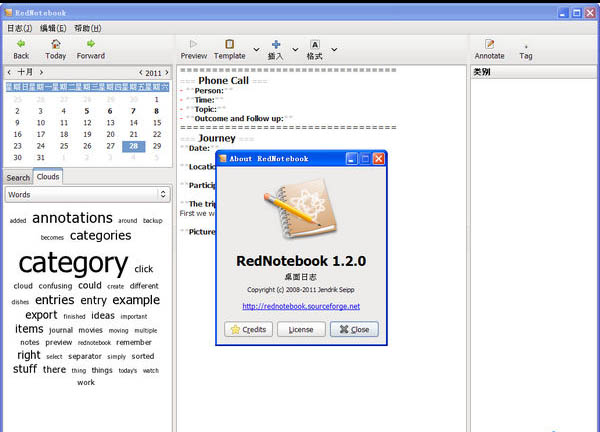
Task: Click 'example' word in the cloud
Action: coord(136,300)
